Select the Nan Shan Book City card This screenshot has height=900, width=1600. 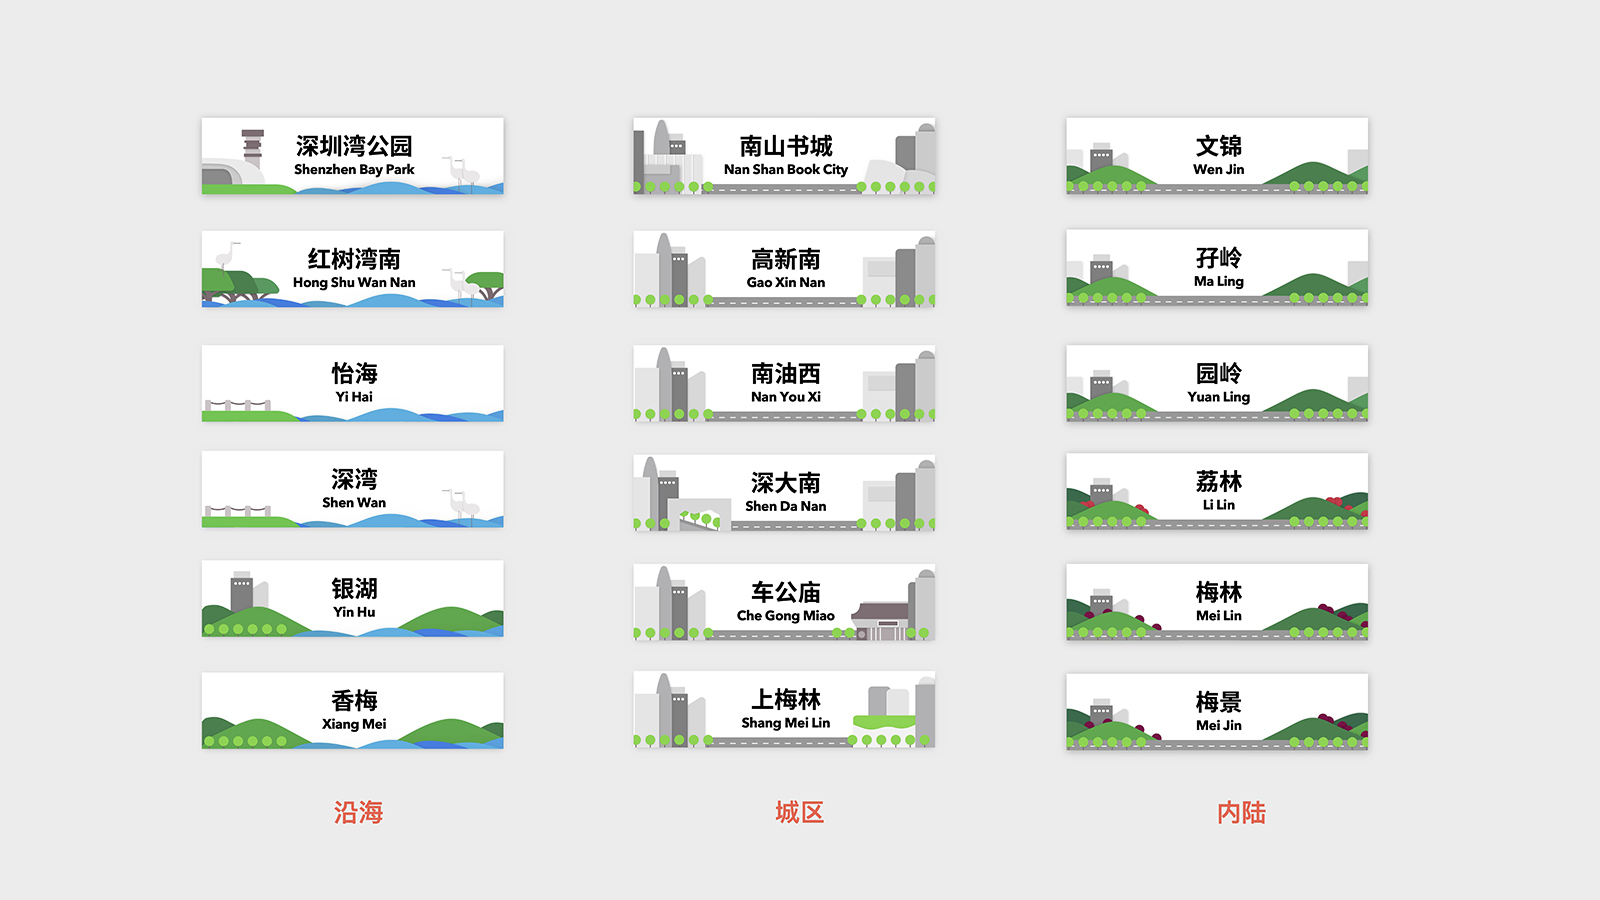pyautogui.click(x=784, y=156)
